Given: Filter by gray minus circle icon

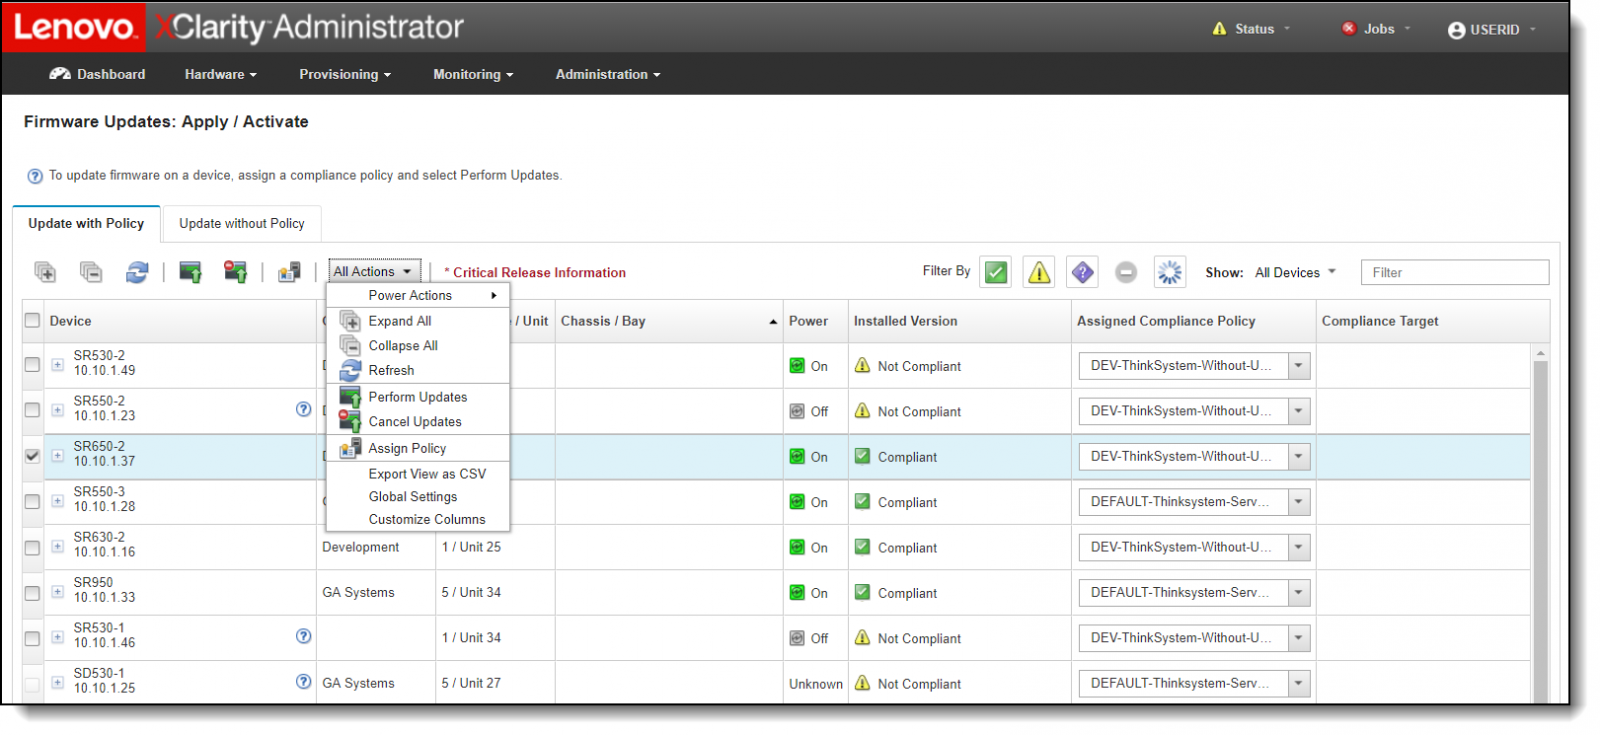Looking at the screenshot, I should click(x=1126, y=272).
